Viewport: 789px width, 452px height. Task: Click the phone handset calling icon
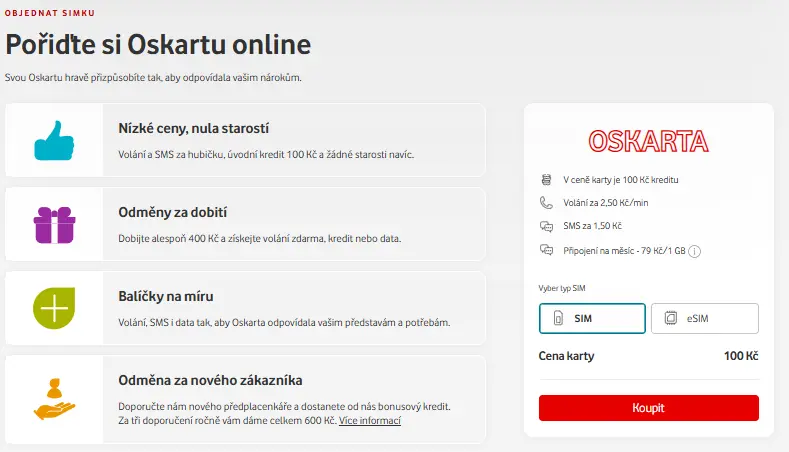coord(546,203)
